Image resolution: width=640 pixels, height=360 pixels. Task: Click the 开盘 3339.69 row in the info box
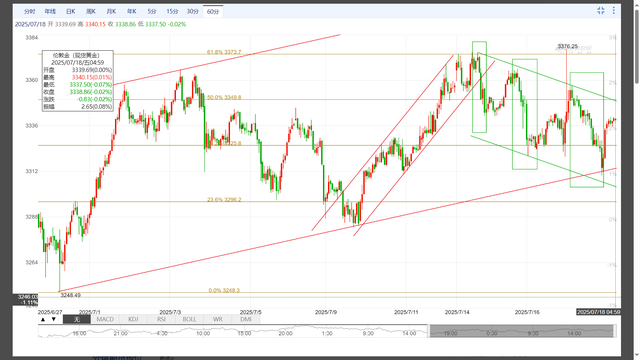point(78,70)
